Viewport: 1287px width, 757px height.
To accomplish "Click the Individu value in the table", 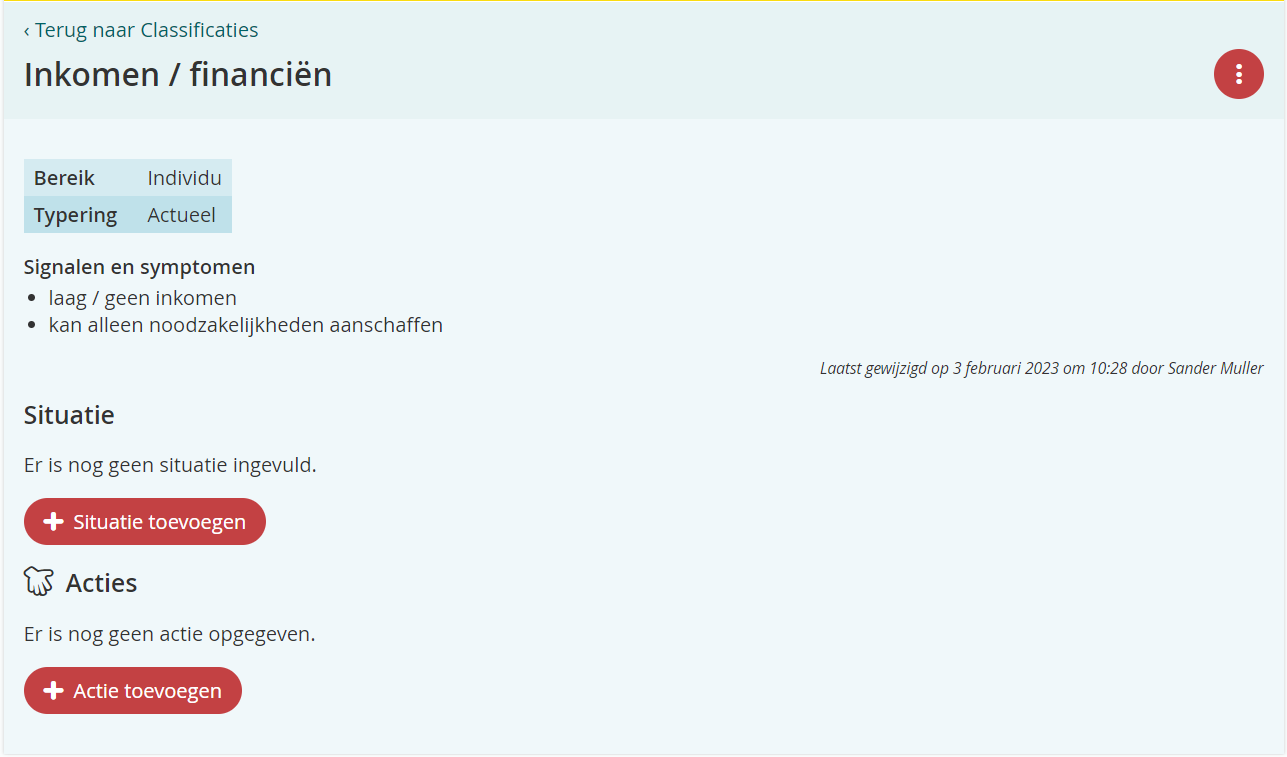I will (184, 178).
